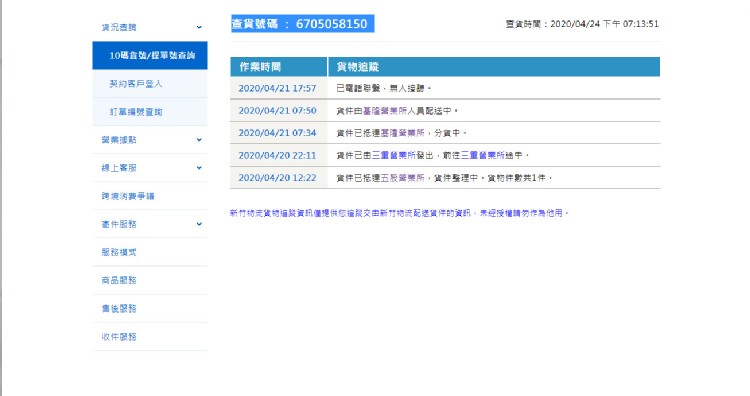Click 基隆營業所 link in the 07:34 row
This screenshot has width=750, height=396.
(x=402, y=133)
